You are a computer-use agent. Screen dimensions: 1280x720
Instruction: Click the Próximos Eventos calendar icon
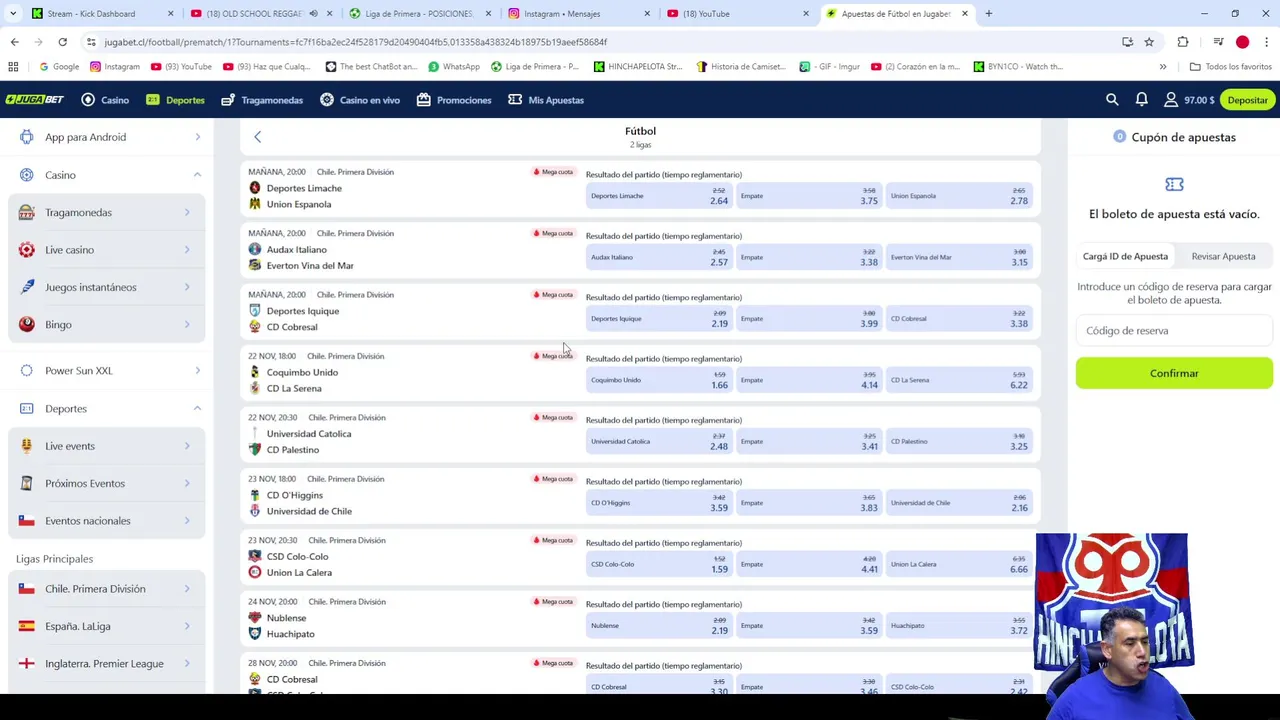click(x=26, y=483)
